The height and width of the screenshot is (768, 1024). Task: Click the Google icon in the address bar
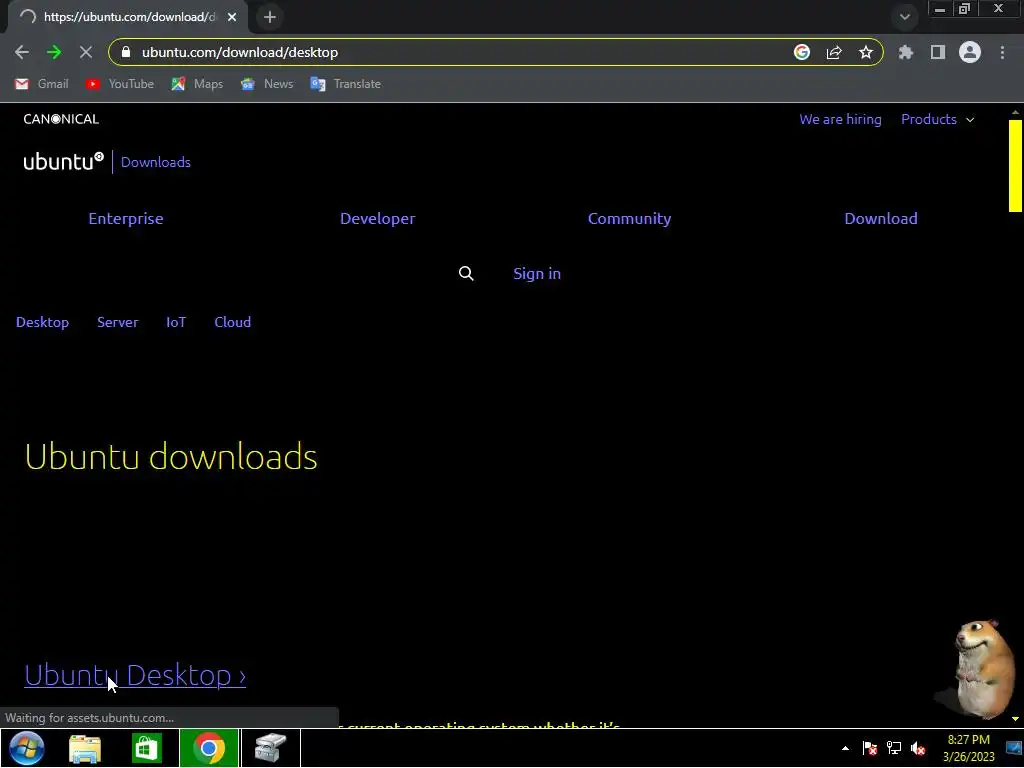(801, 52)
